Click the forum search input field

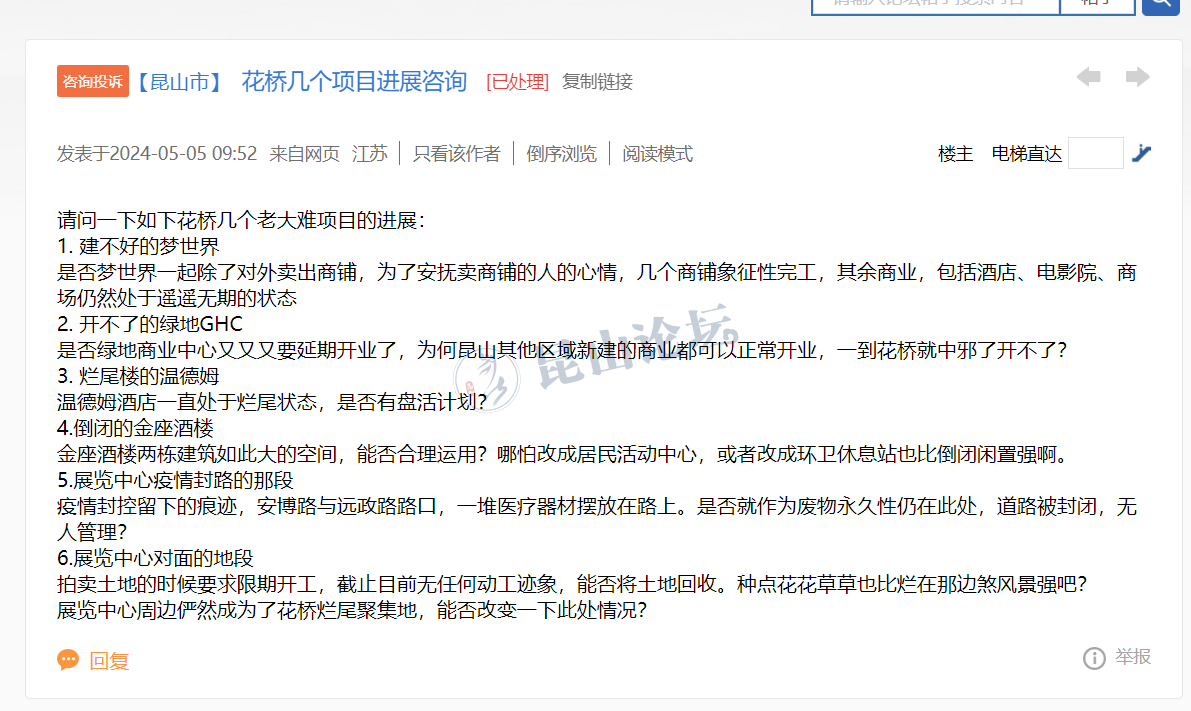pyautogui.click(x=934, y=4)
